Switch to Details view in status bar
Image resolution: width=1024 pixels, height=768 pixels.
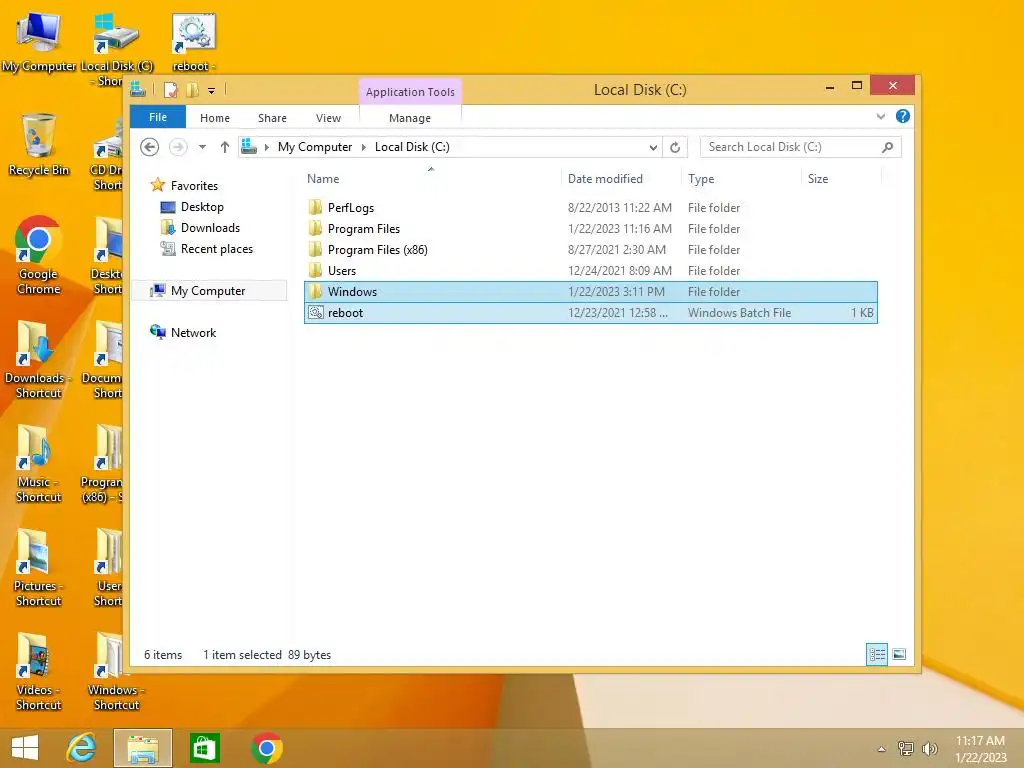click(x=877, y=654)
